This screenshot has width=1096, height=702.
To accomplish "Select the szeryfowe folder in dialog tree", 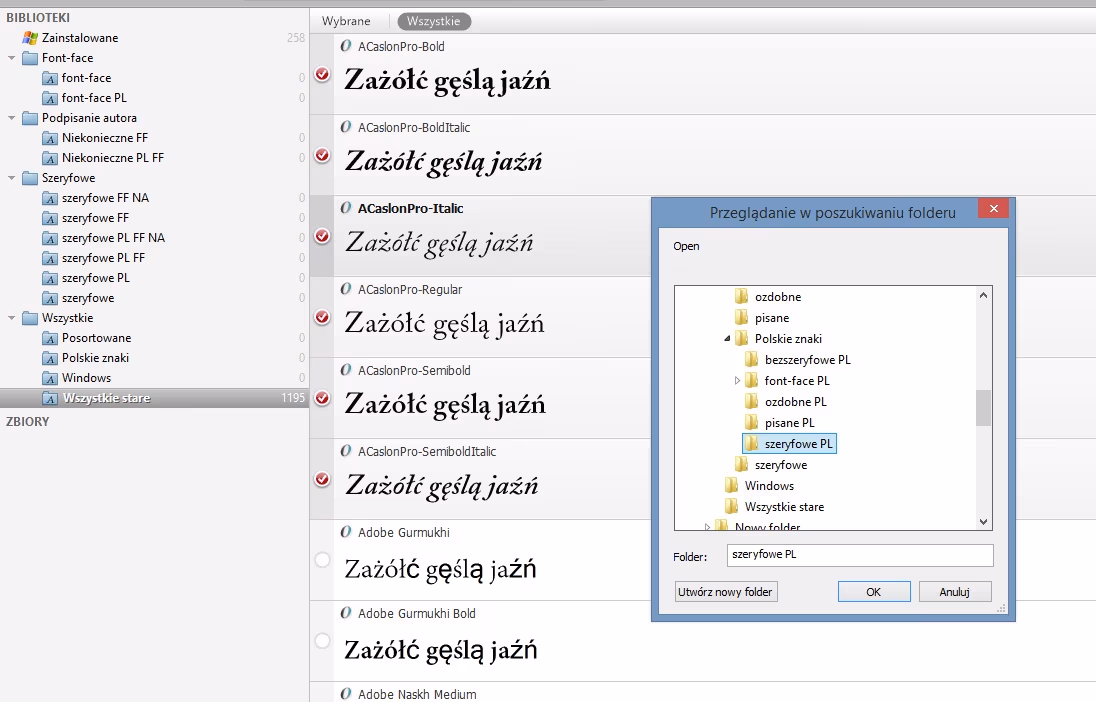I will [781, 464].
